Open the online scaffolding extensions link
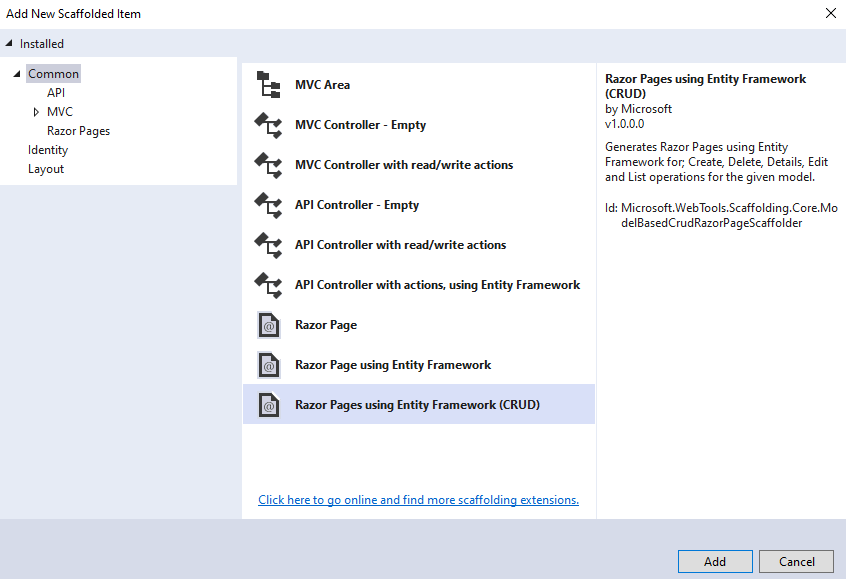The height and width of the screenshot is (579, 846). tap(418, 500)
